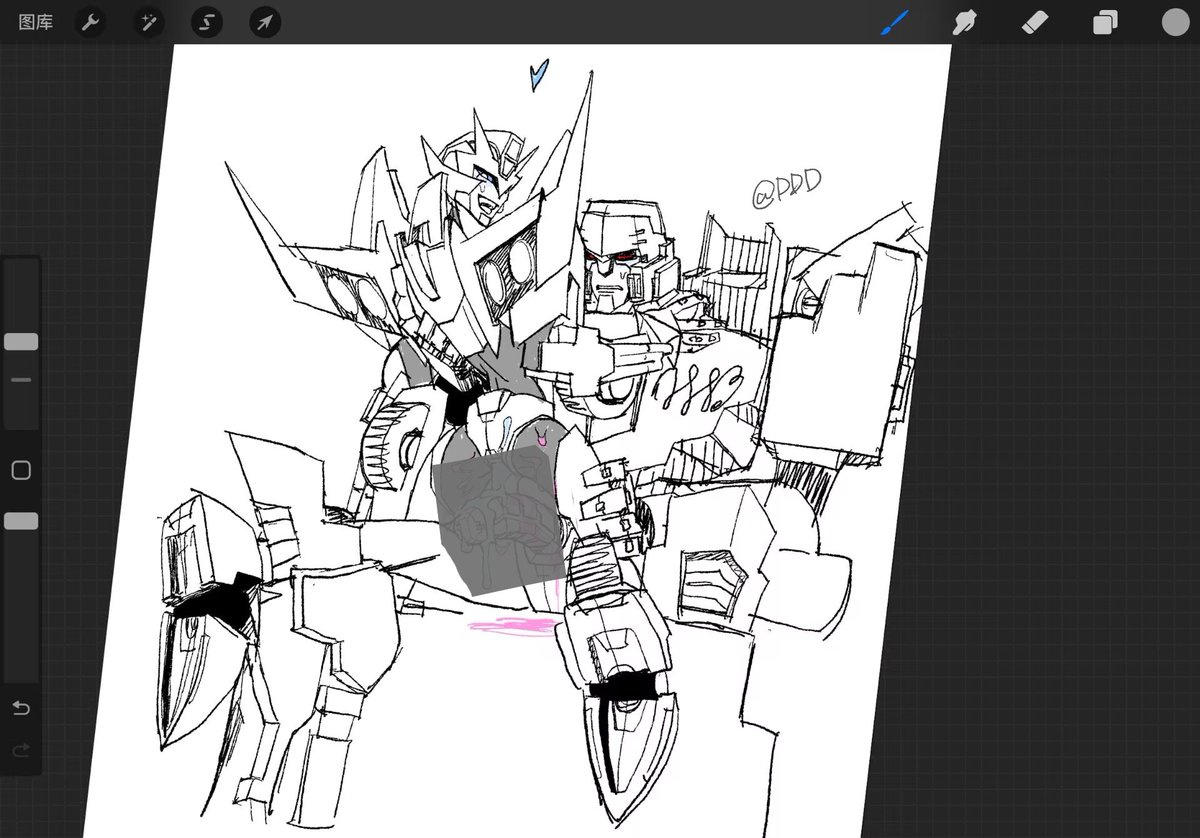Image resolution: width=1200 pixels, height=838 pixels.
Task: Open the Adjustments magic wand menu
Action: point(149,22)
